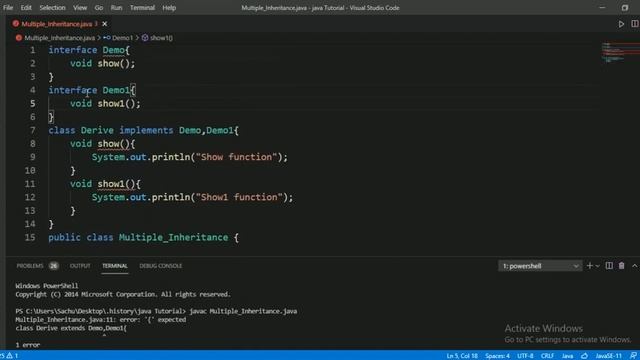Switch to the Output panel tab

click(x=80, y=266)
